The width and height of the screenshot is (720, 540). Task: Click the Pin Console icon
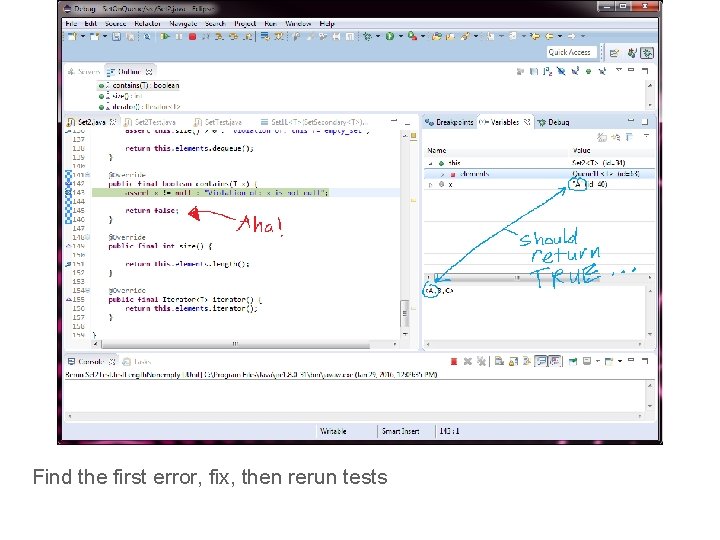click(572, 361)
